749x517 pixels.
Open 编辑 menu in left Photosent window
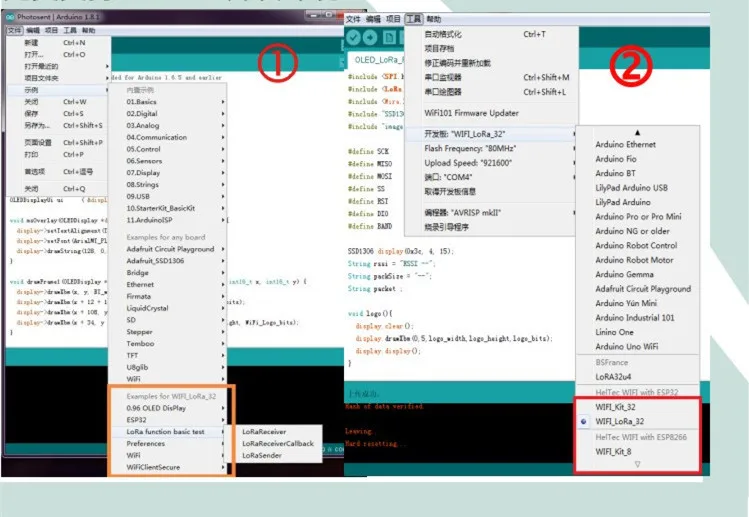(x=33, y=30)
